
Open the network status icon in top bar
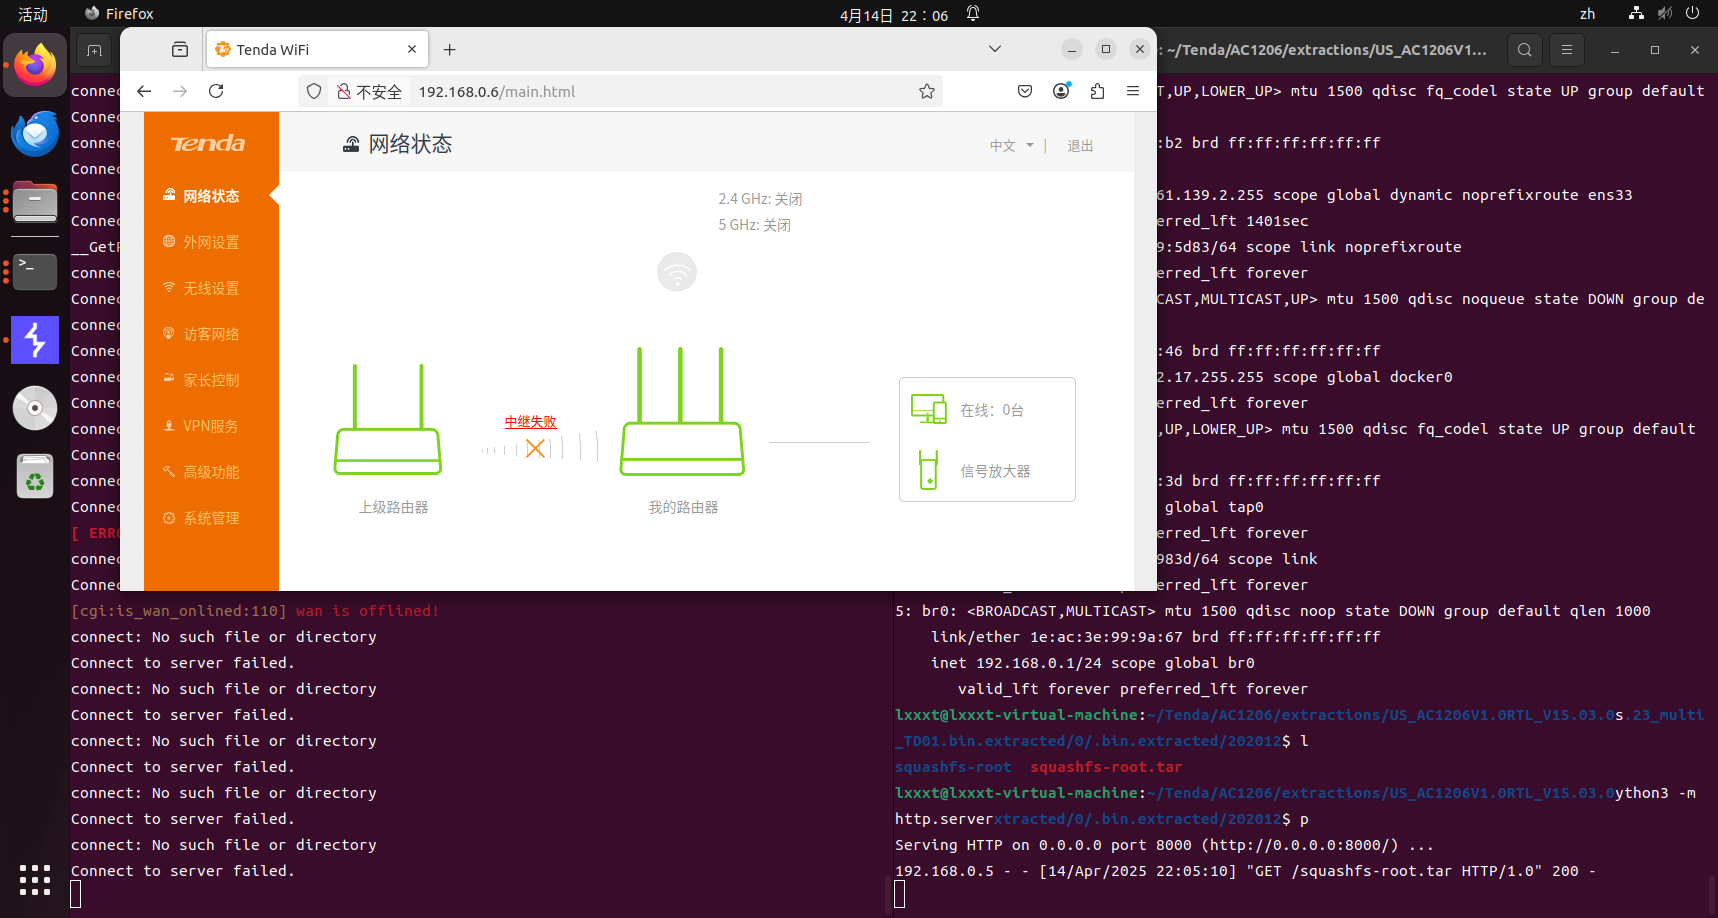click(1636, 13)
